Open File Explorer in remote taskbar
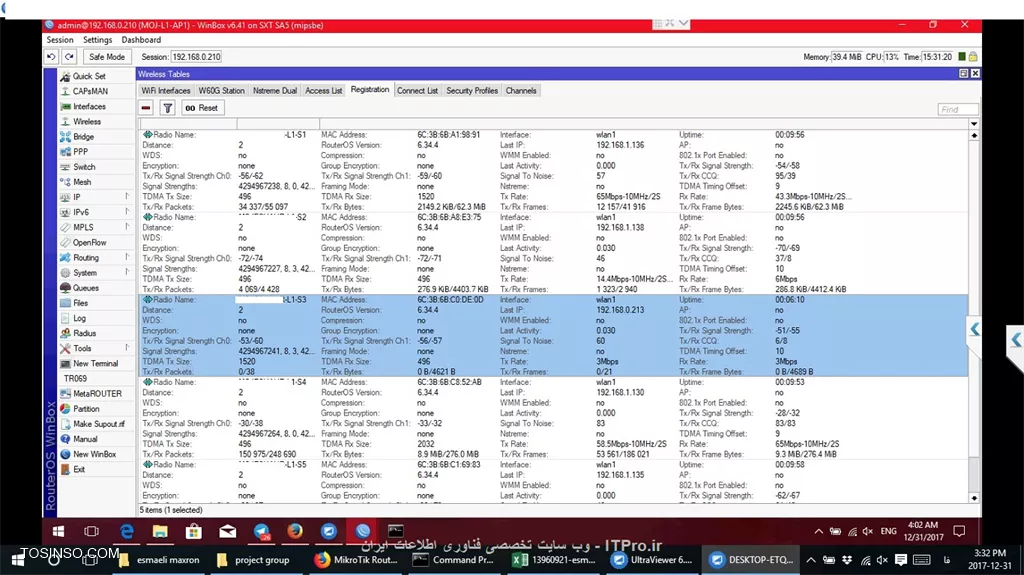Screen dimensions: 1024x575 click(x=160, y=531)
